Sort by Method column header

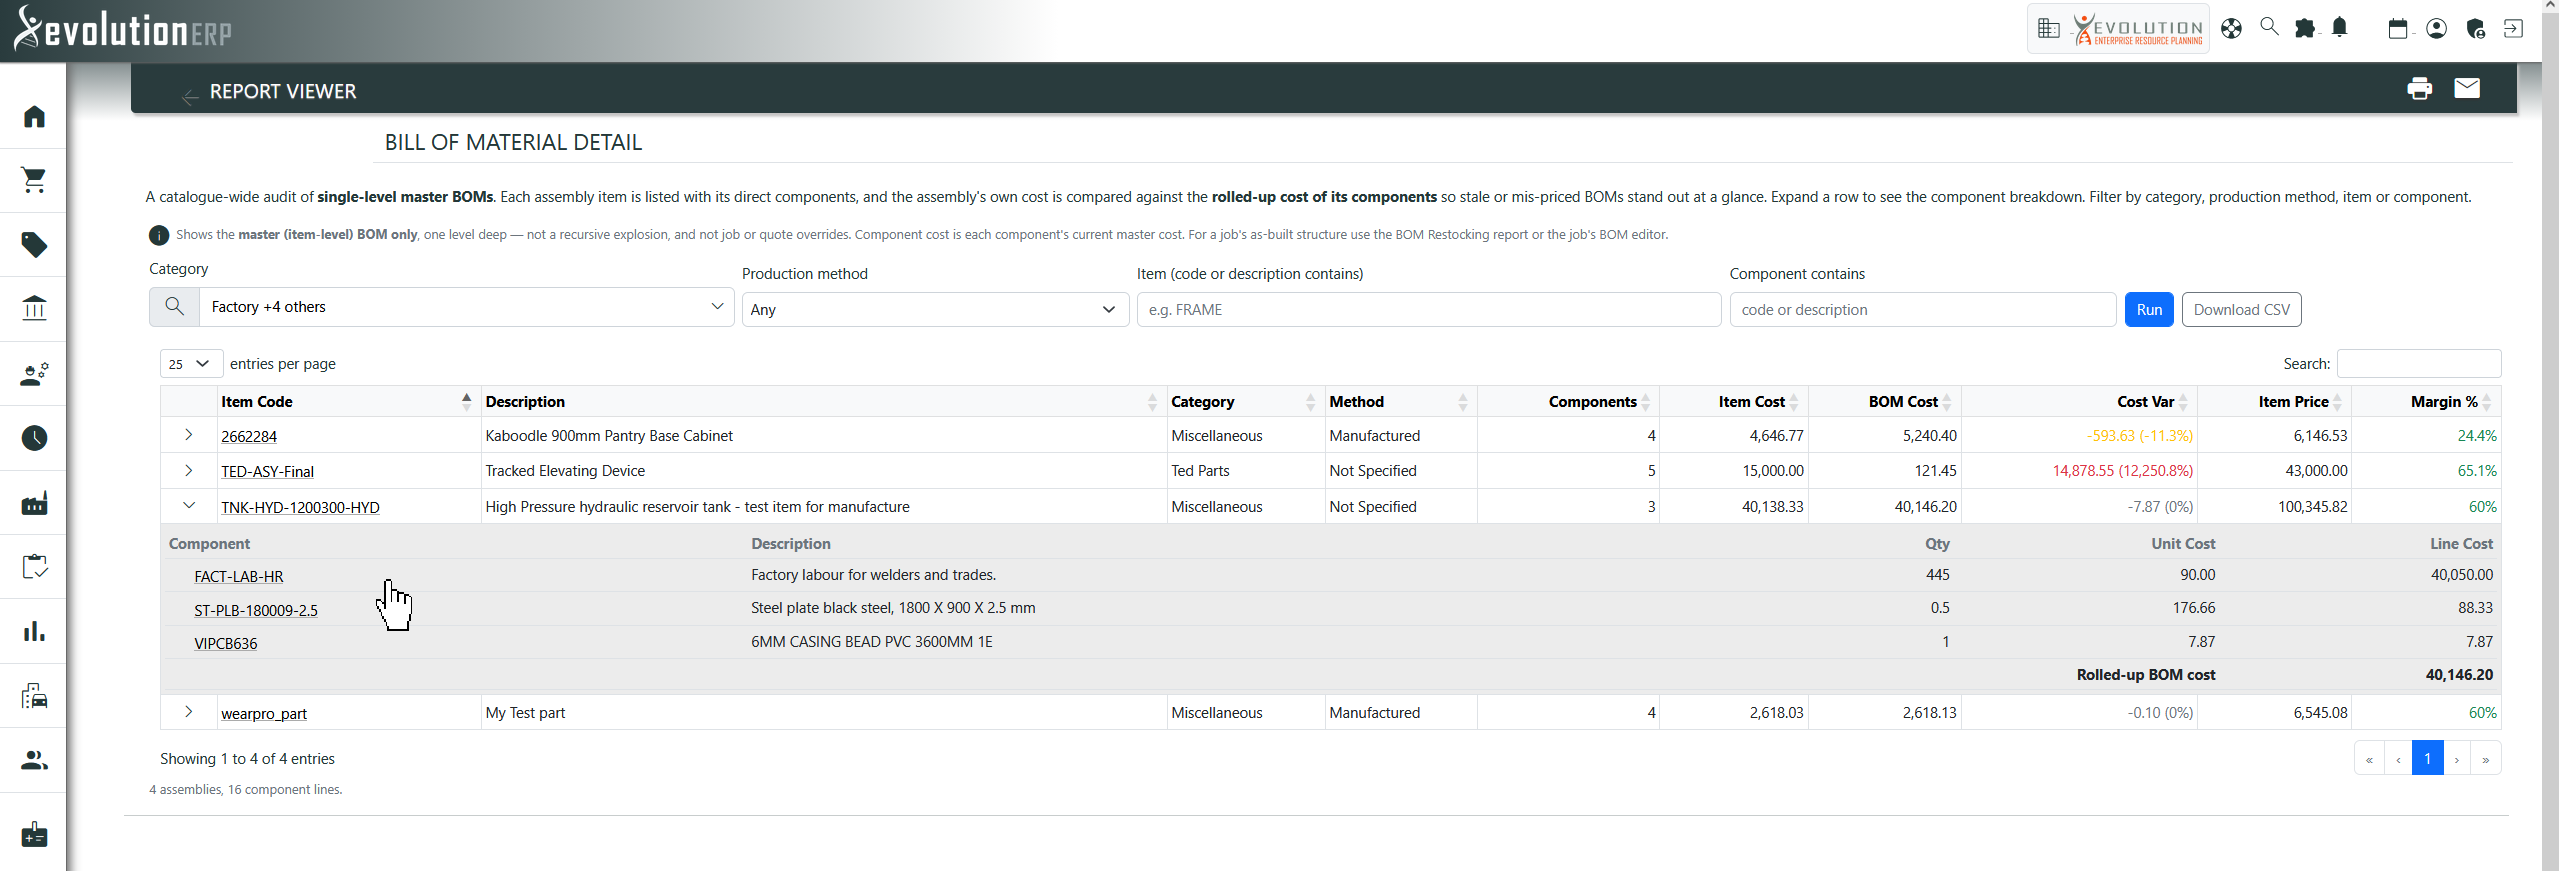pos(1400,402)
